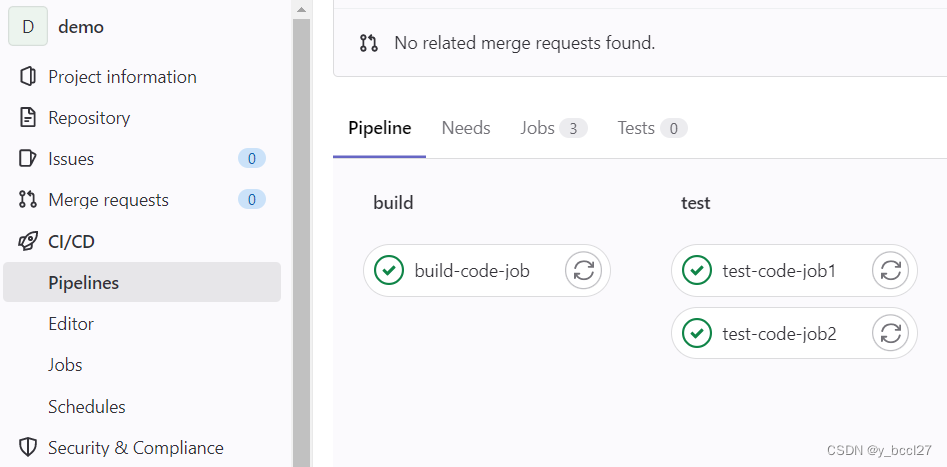The height and width of the screenshot is (467, 947).
Task: Click the sidebar scroll up arrow
Action: [x=301, y=9]
